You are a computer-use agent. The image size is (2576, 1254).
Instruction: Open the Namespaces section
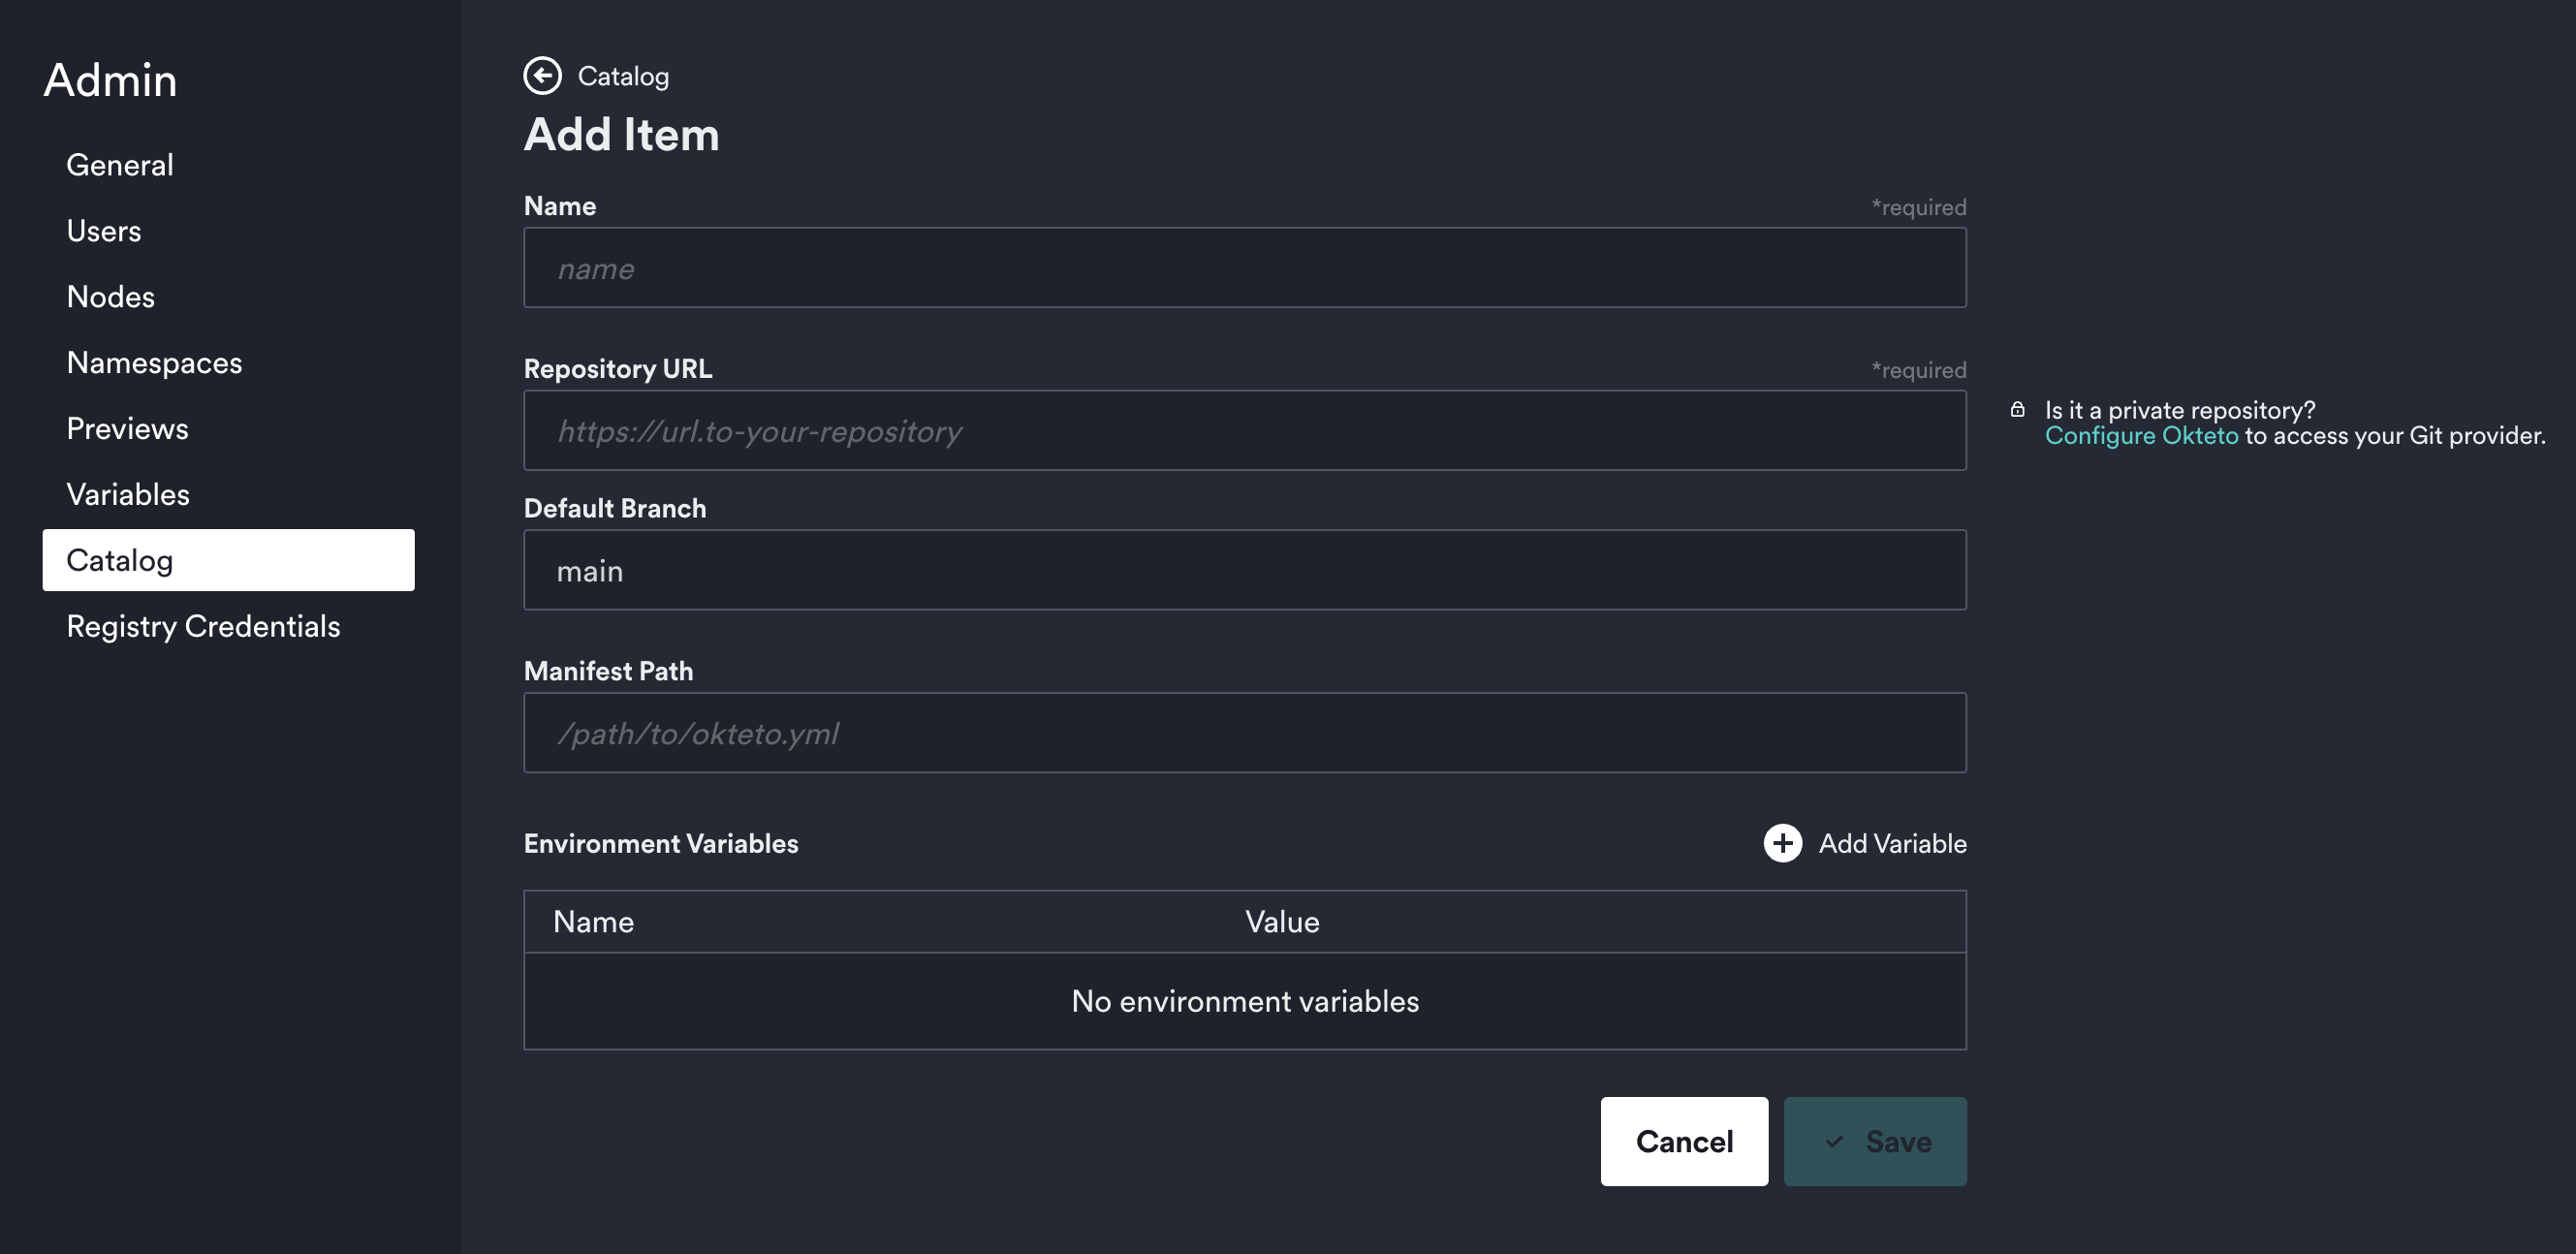[x=154, y=362]
